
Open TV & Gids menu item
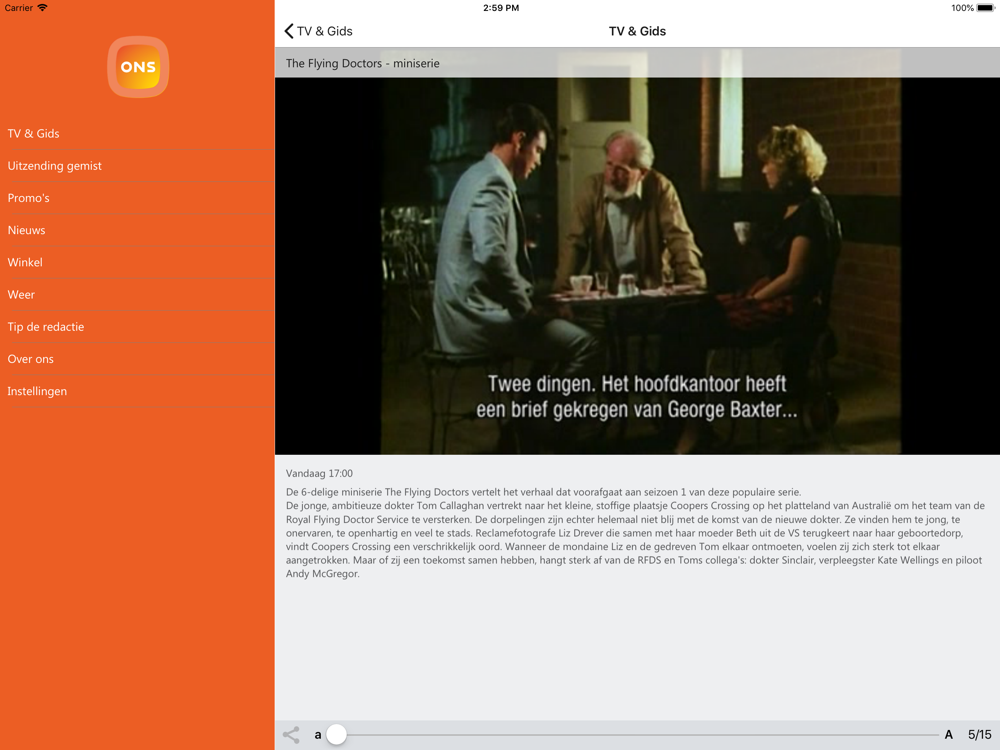tap(137, 134)
